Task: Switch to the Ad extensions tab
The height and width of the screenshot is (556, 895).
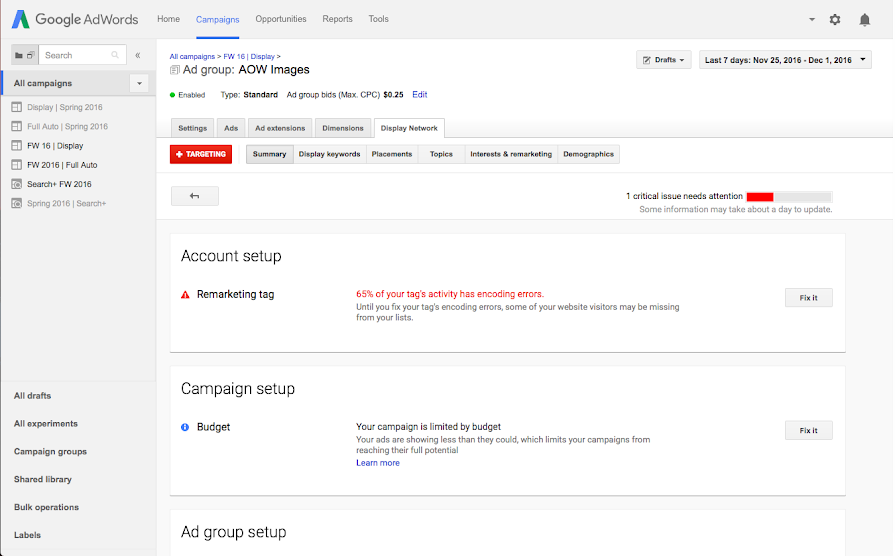Action: (280, 128)
